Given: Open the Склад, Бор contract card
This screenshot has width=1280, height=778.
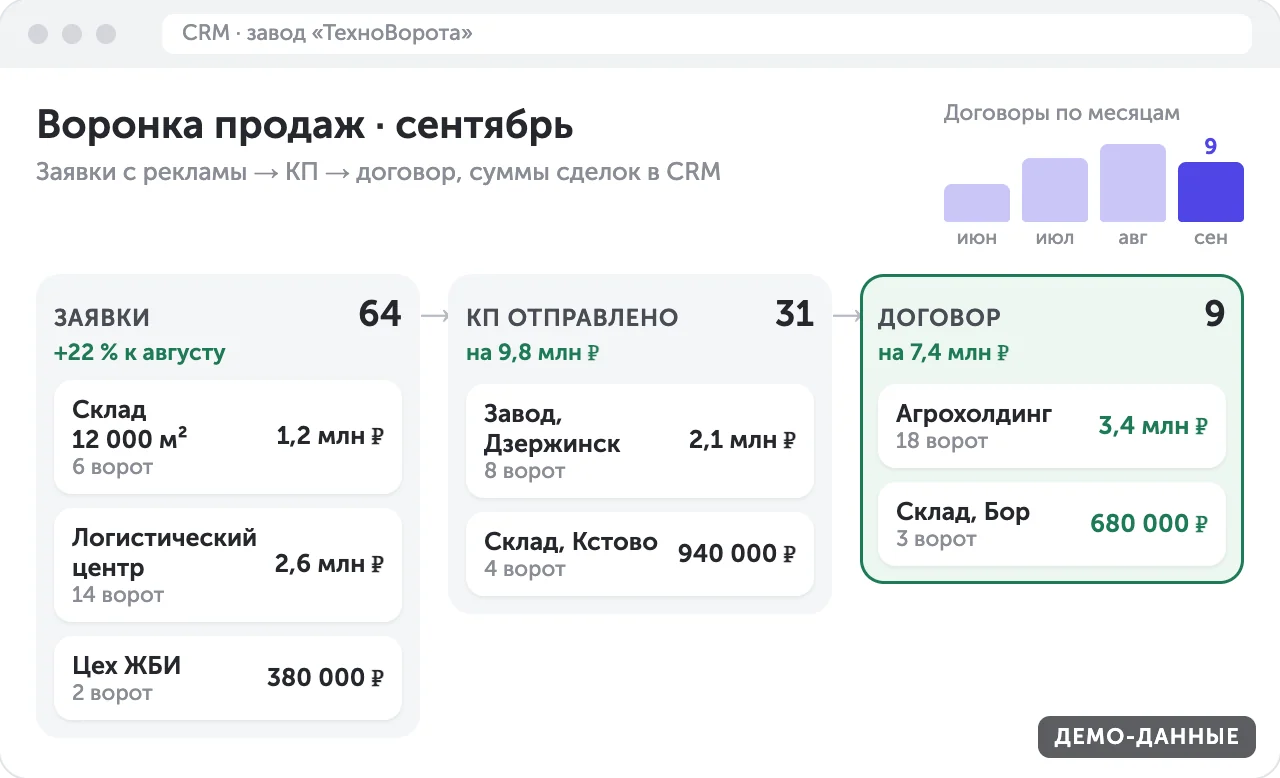Looking at the screenshot, I should click(x=1052, y=524).
